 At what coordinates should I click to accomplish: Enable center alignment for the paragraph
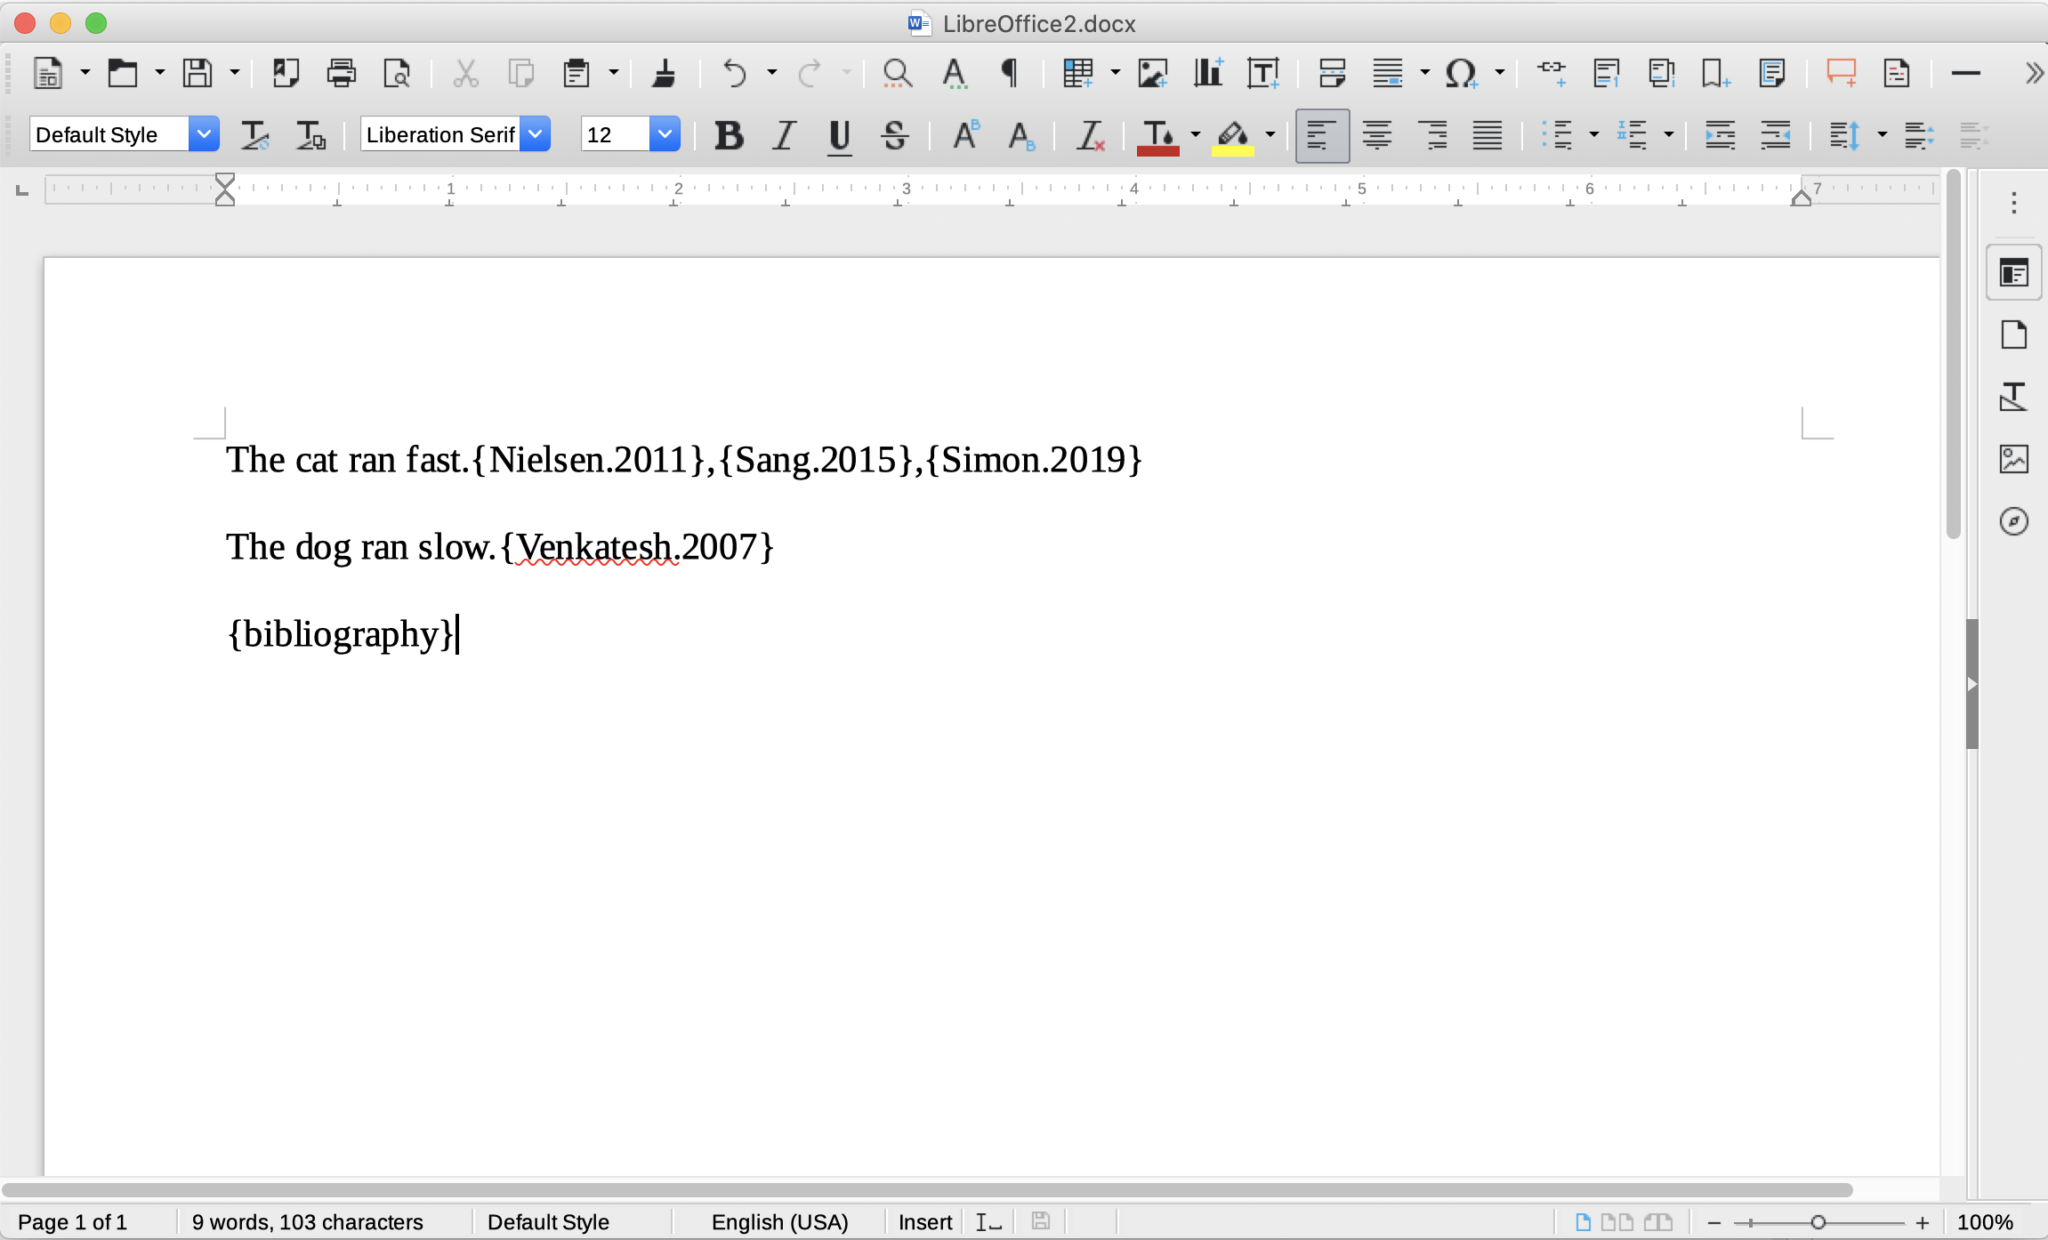point(1377,135)
